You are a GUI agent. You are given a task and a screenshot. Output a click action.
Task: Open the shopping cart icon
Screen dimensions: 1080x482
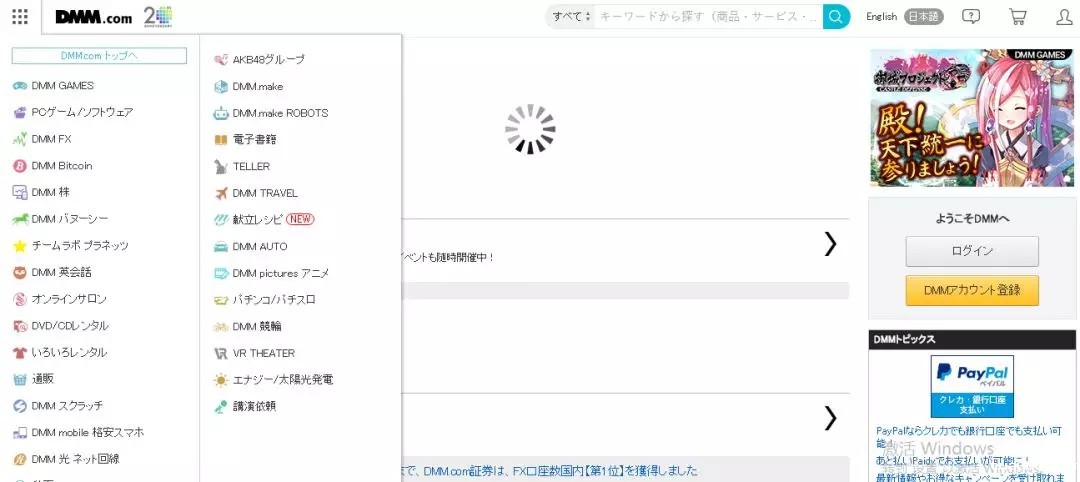[1018, 17]
